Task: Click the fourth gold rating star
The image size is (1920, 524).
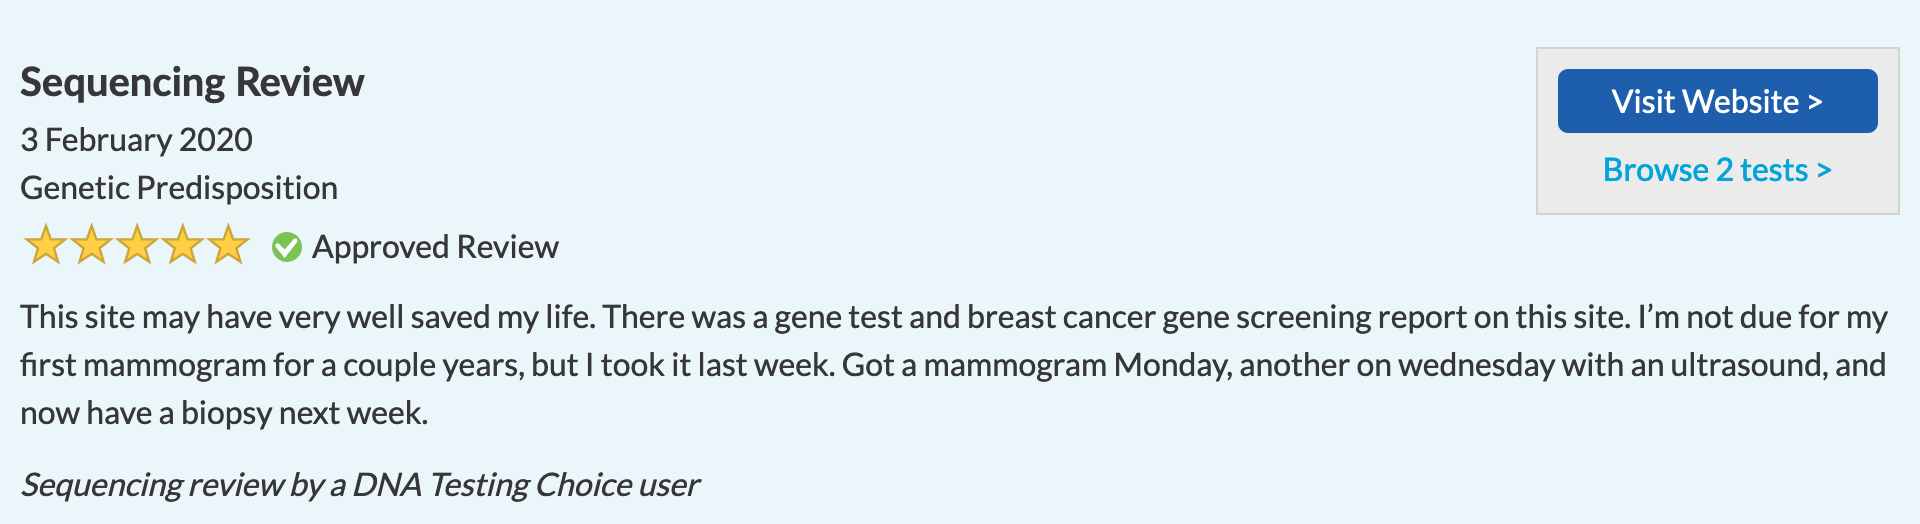Action: [182, 245]
